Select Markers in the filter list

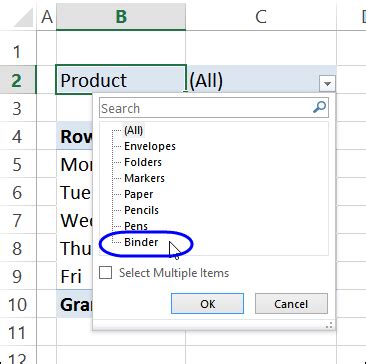(x=144, y=178)
